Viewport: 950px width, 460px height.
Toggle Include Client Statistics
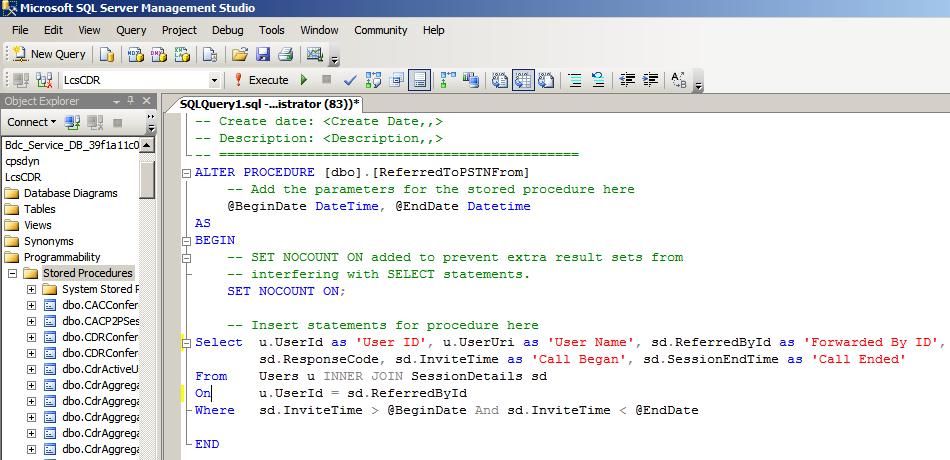(471, 80)
